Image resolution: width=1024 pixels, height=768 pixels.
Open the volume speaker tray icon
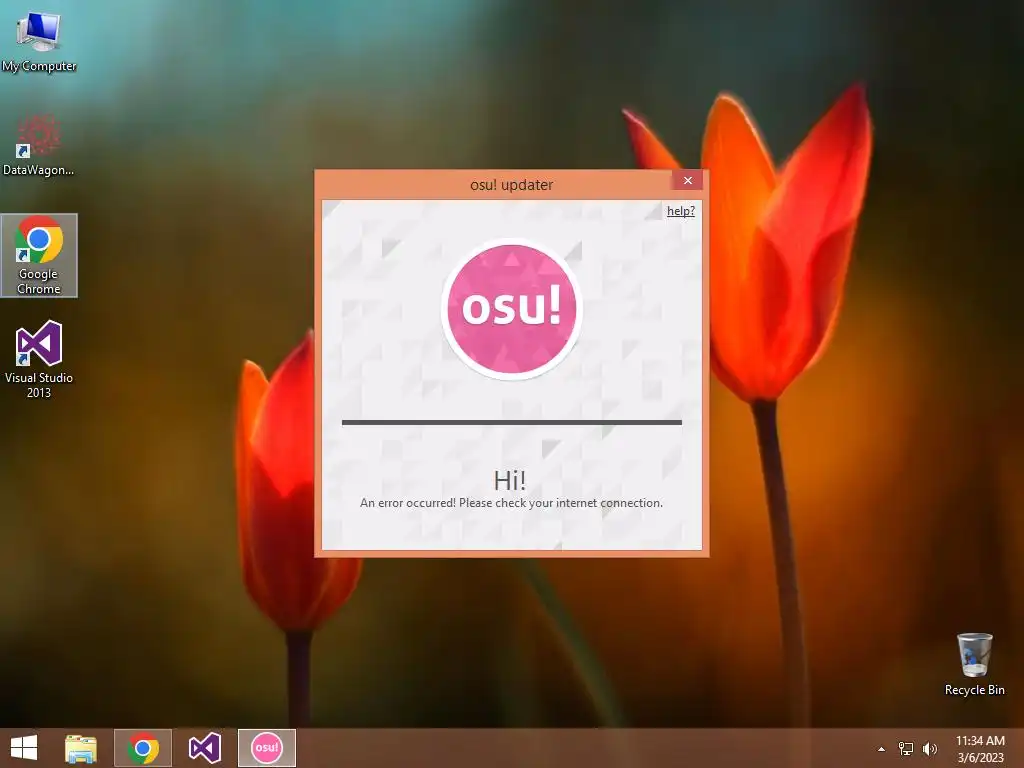click(929, 749)
